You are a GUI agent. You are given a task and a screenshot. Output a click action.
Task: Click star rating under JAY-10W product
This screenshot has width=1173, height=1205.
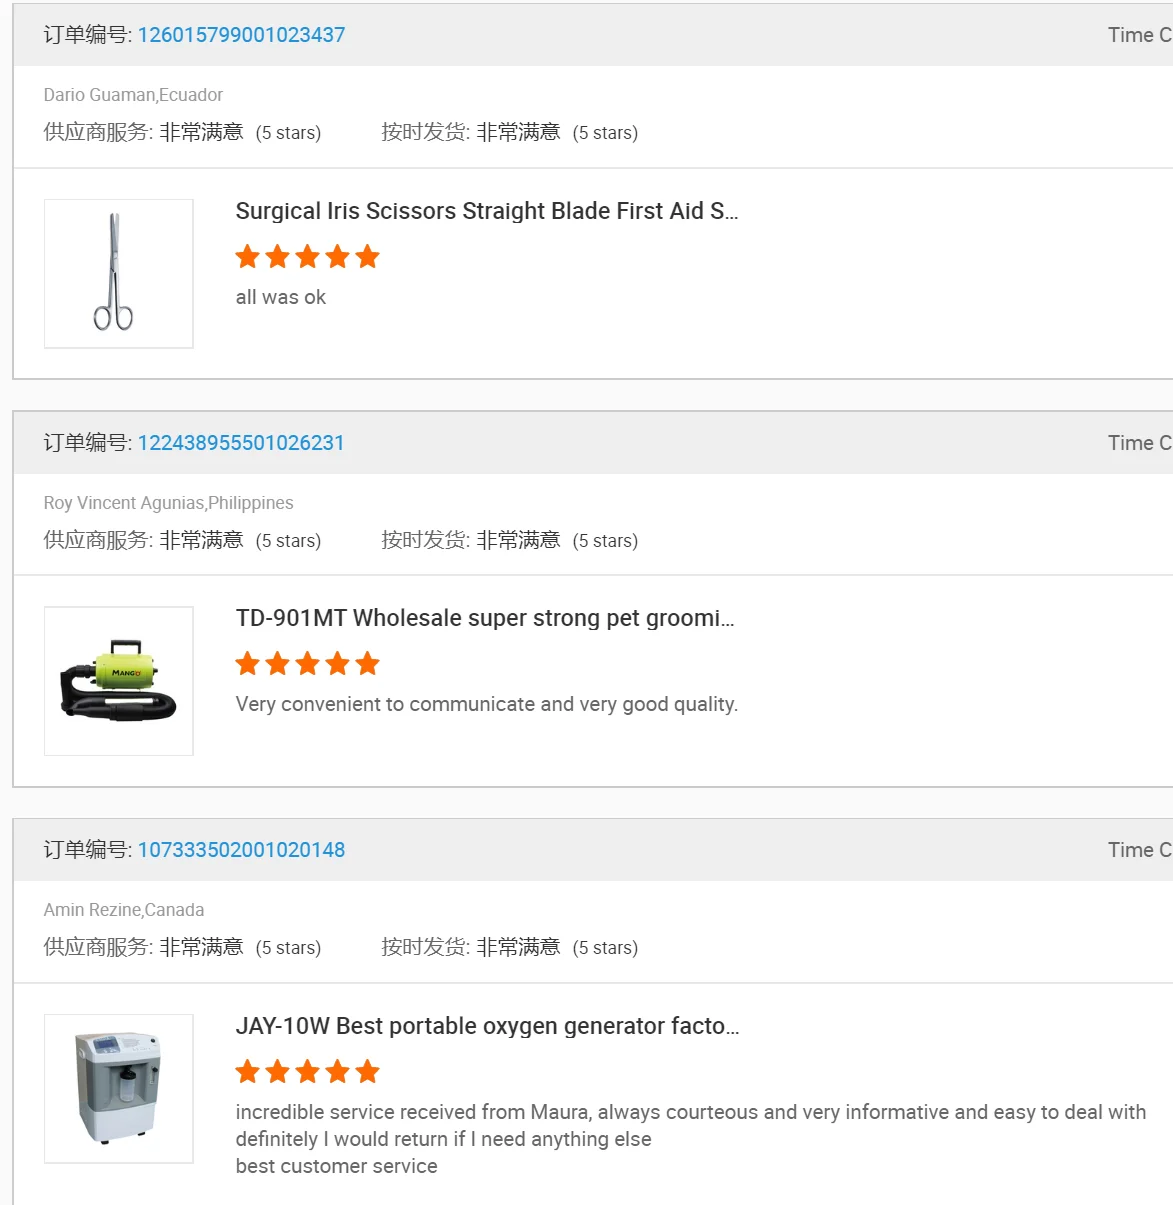[308, 1072]
